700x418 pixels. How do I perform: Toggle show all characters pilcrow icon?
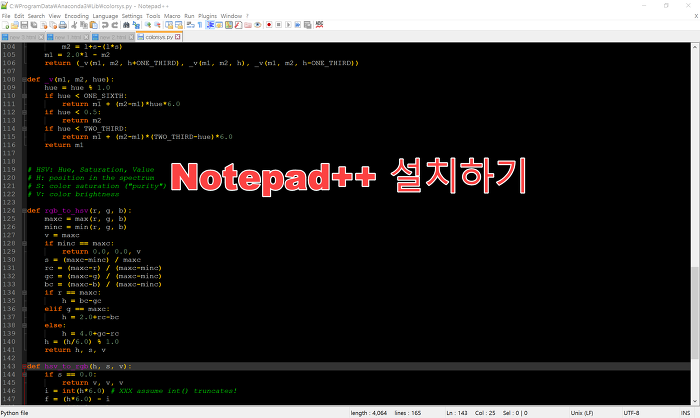(200, 25)
